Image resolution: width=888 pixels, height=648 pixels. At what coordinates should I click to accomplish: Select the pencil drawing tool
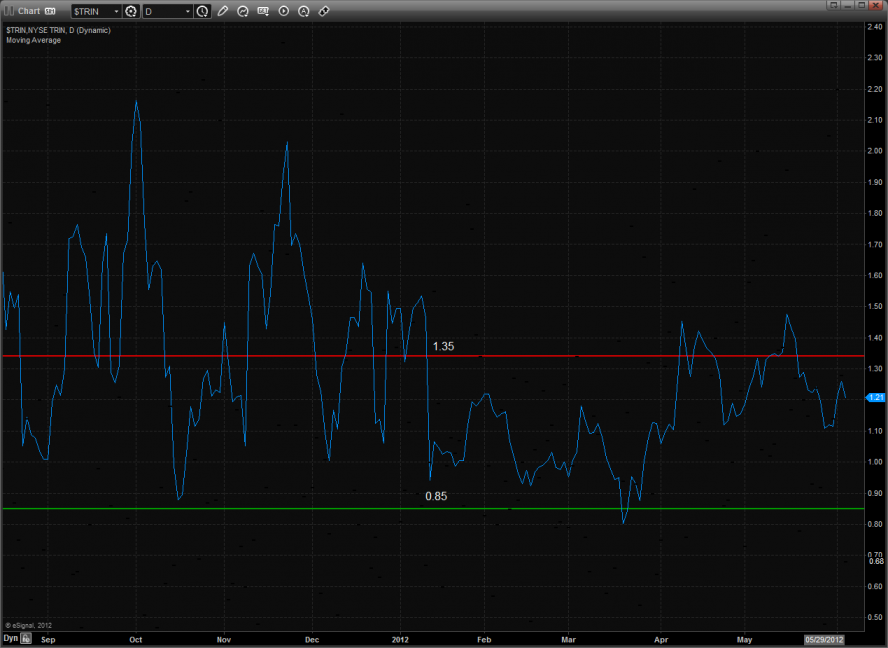(x=222, y=11)
